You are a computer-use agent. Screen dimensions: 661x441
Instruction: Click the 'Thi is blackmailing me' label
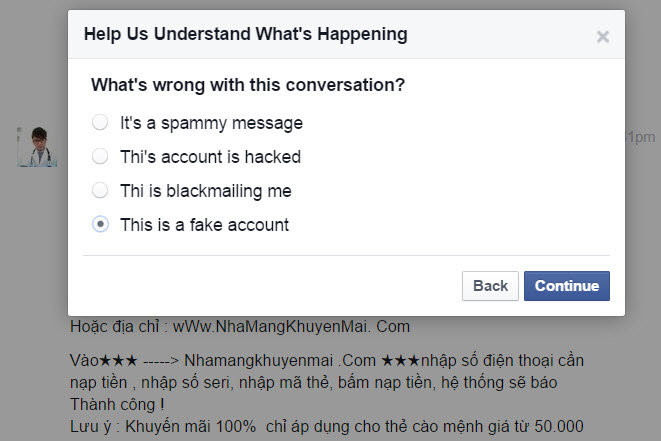pyautogui.click(x=206, y=191)
